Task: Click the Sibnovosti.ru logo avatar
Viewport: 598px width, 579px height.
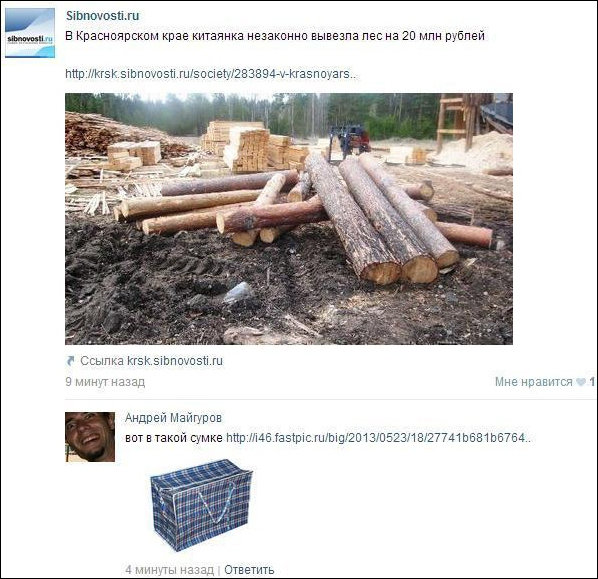Action: pyautogui.click(x=30, y=33)
